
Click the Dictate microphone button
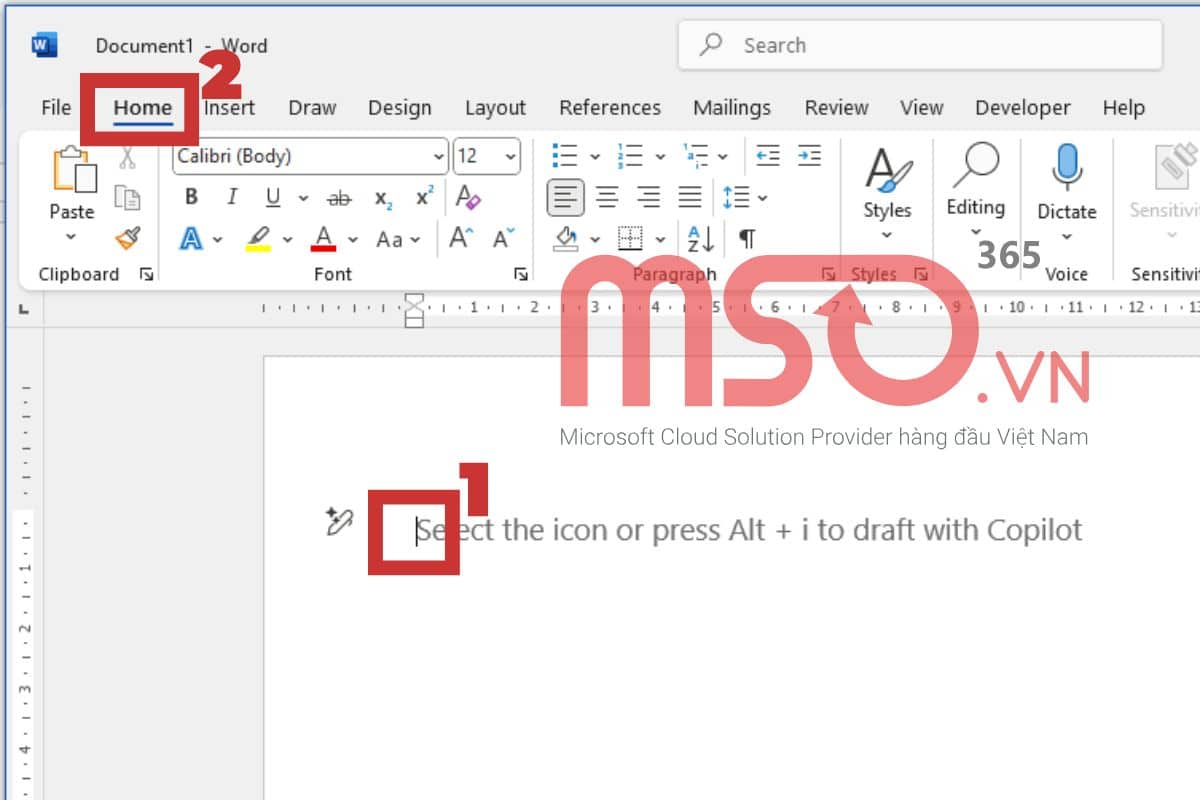[x=1067, y=195]
